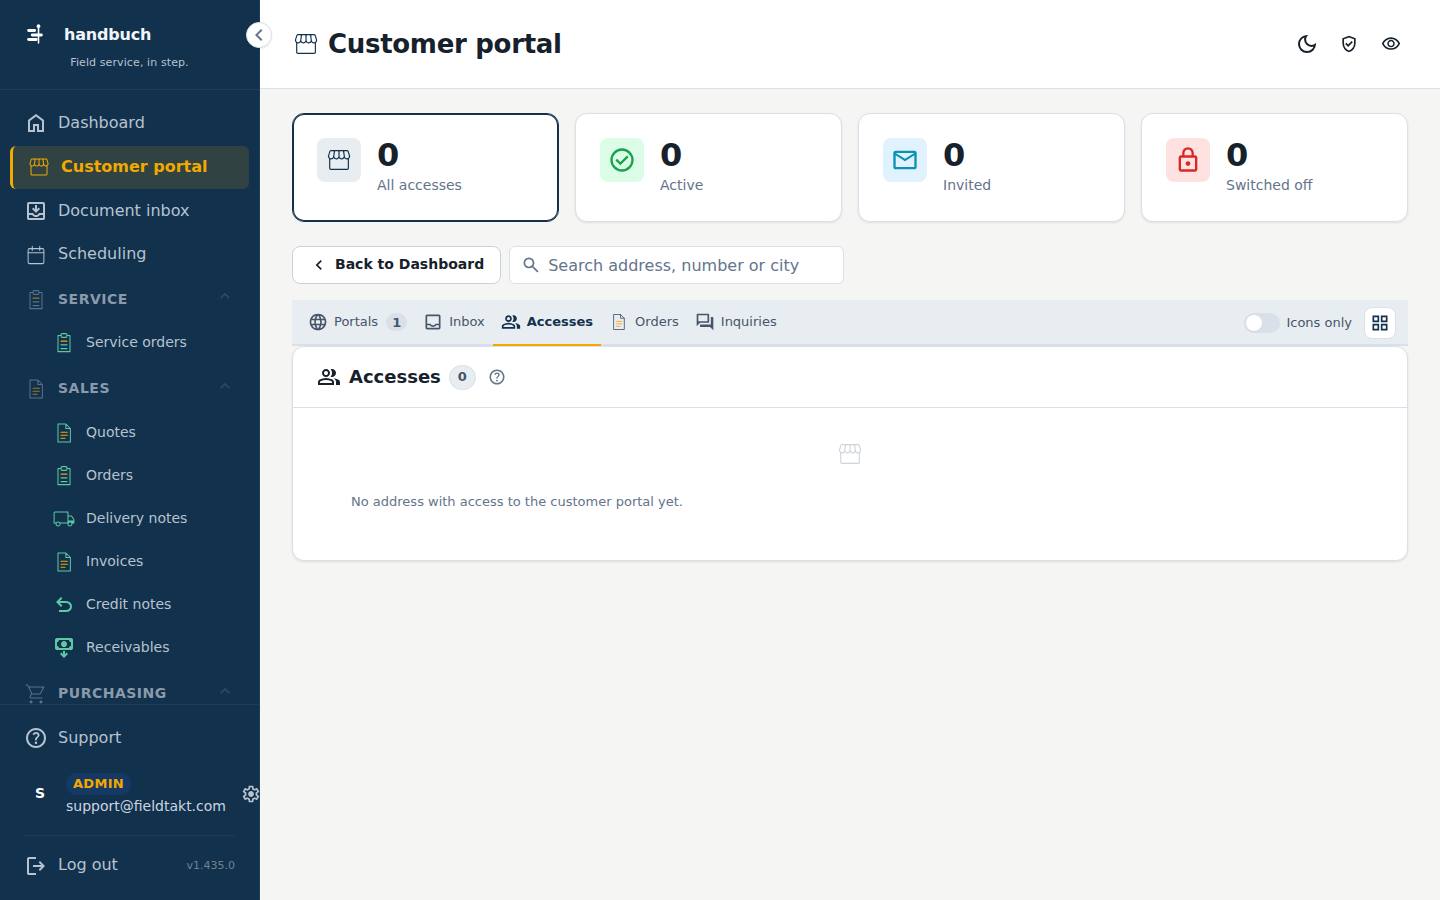Log out of the application
Image resolution: width=1440 pixels, height=900 pixels.
click(x=87, y=865)
